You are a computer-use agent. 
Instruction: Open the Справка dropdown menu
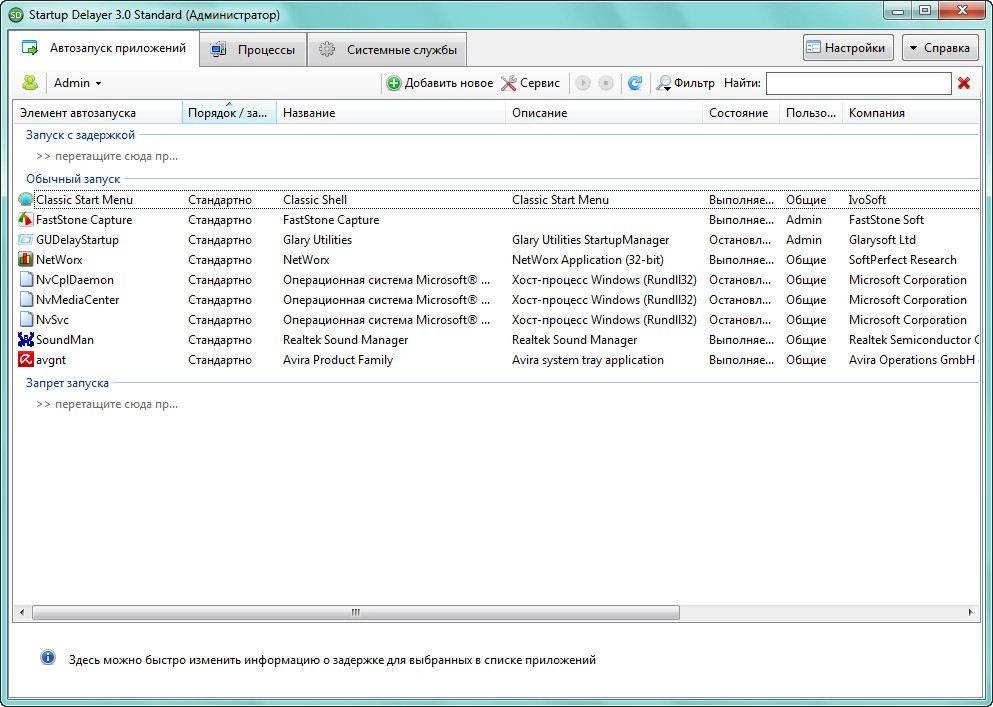[940, 48]
